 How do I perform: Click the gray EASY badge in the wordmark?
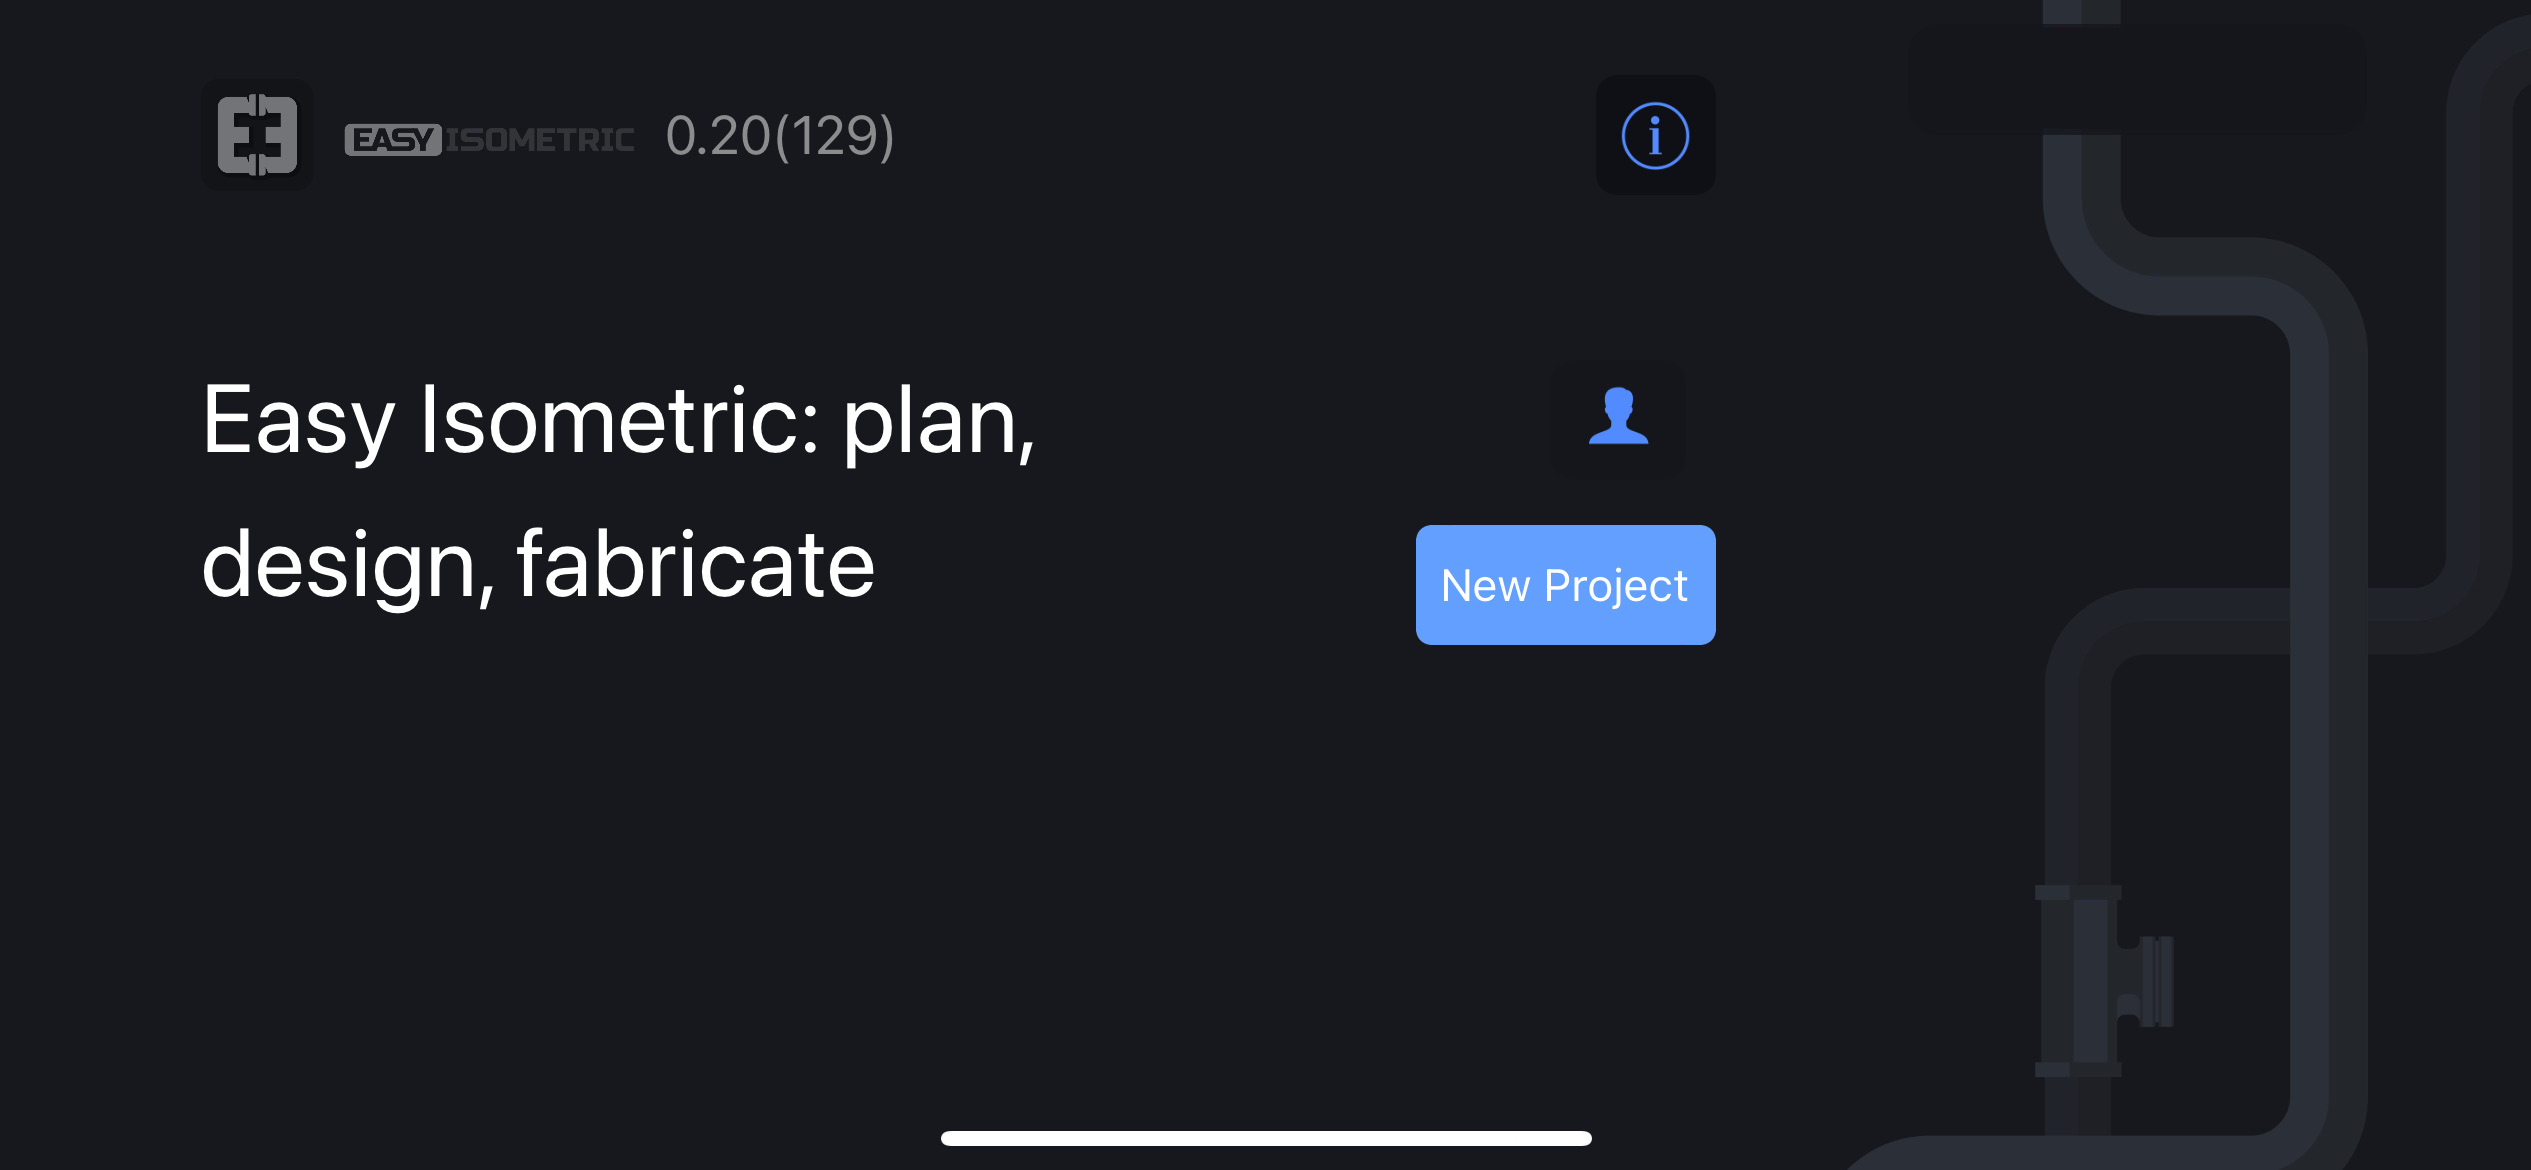[x=392, y=139]
